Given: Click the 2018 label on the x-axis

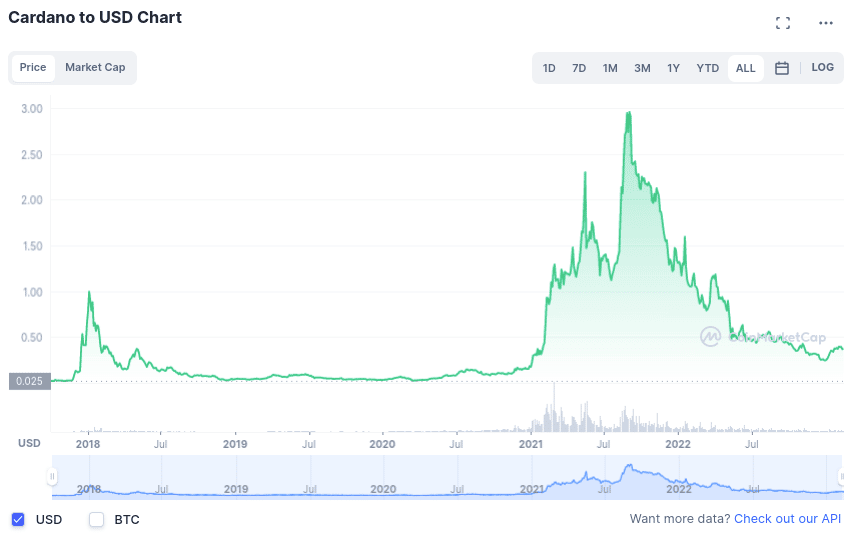Looking at the screenshot, I should pyautogui.click(x=88, y=444).
